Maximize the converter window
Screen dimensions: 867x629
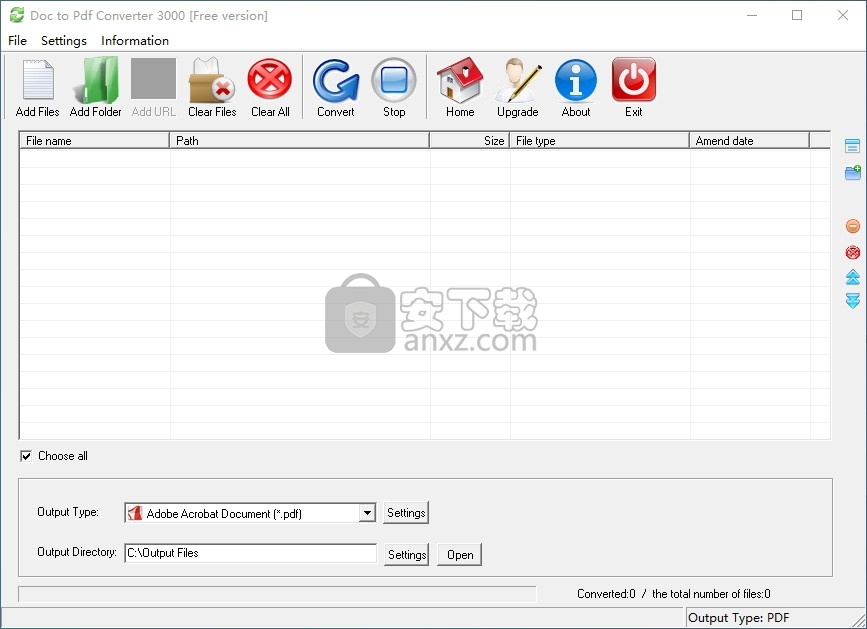point(797,15)
